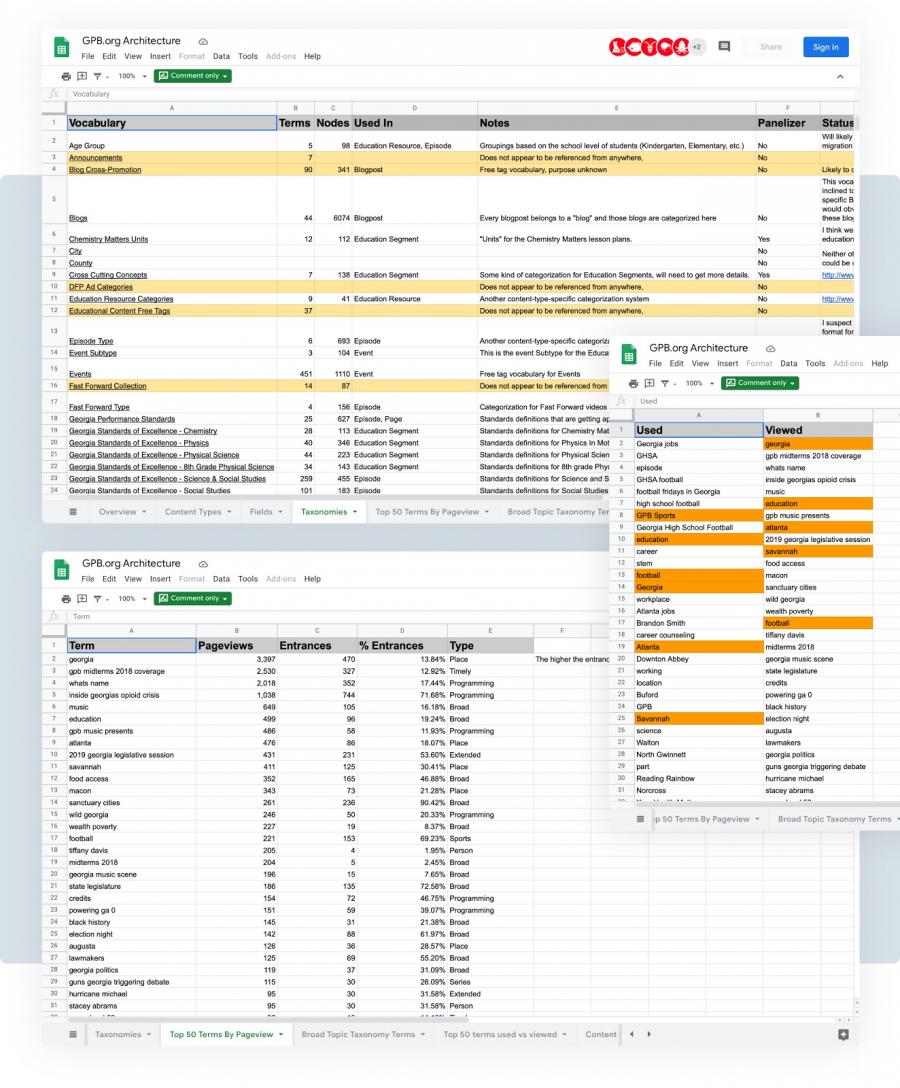
Task: Open the Chemistry Matters Units link
Action: pyautogui.click(x=108, y=239)
